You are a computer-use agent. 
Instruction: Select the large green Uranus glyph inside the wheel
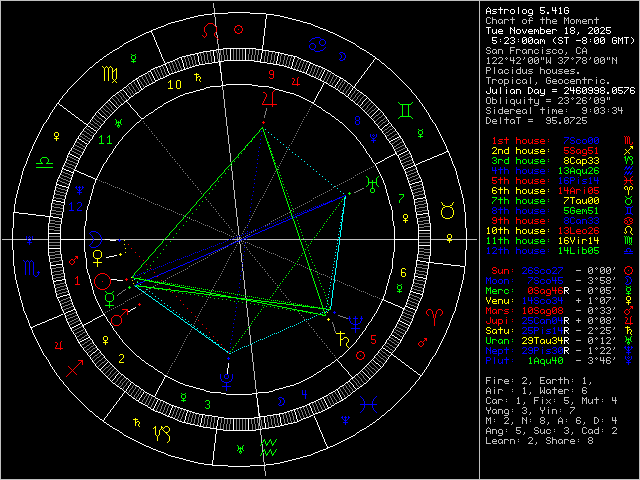point(372,184)
